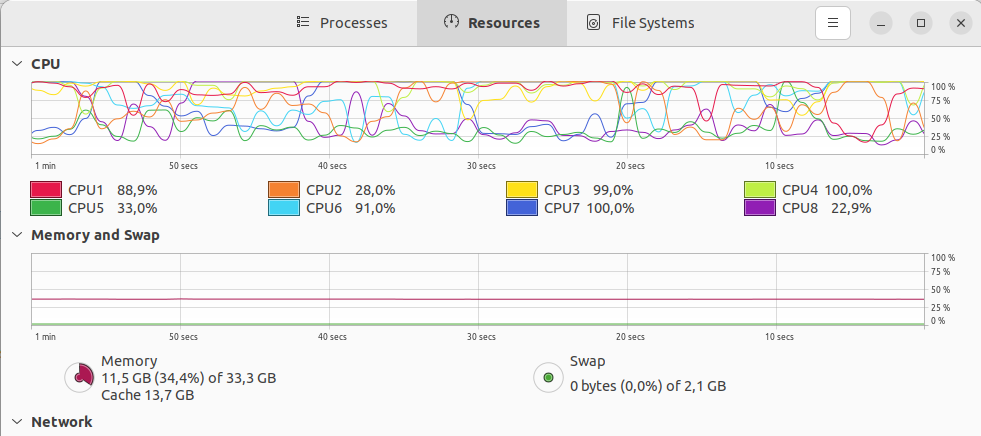
Task: Click the CPU6 91,0% label
Action: (x=351, y=208)
